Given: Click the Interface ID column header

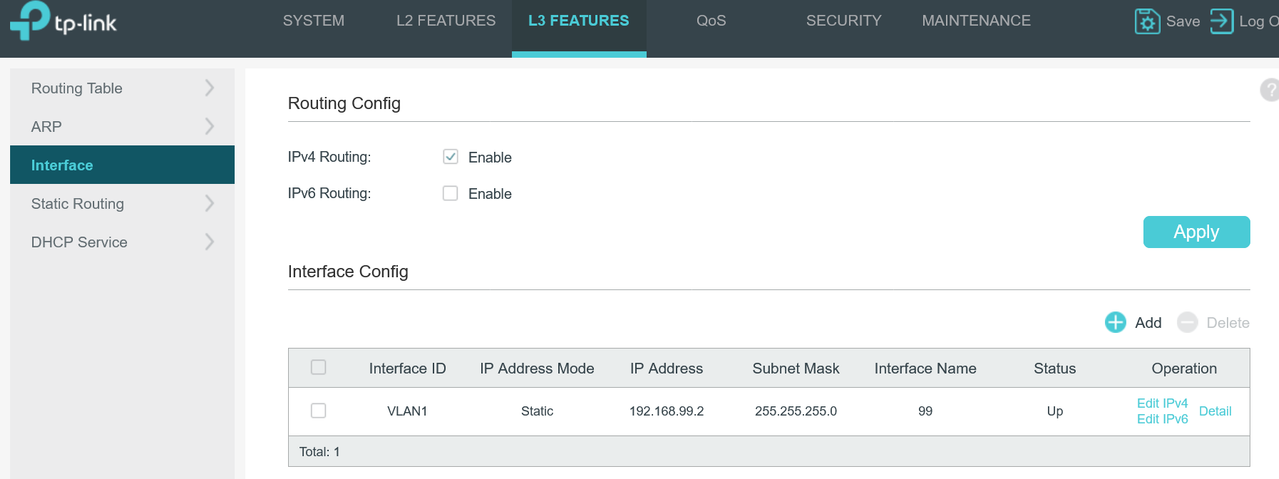Looking at the screenshot, I should (x=407, y=368).
